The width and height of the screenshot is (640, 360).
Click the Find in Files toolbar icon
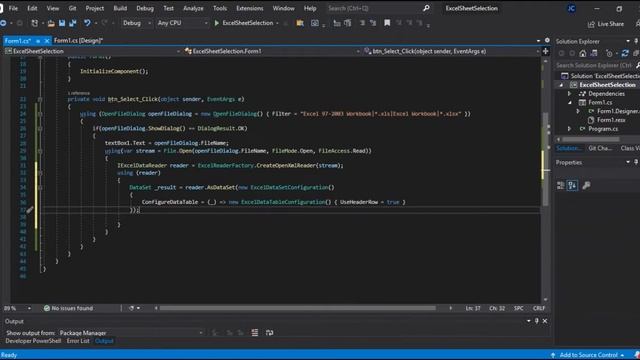(x=300, y=23)
